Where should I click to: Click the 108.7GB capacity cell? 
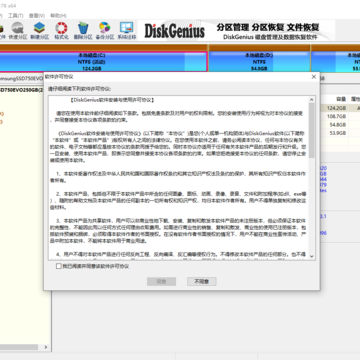[x=336, y=116]
